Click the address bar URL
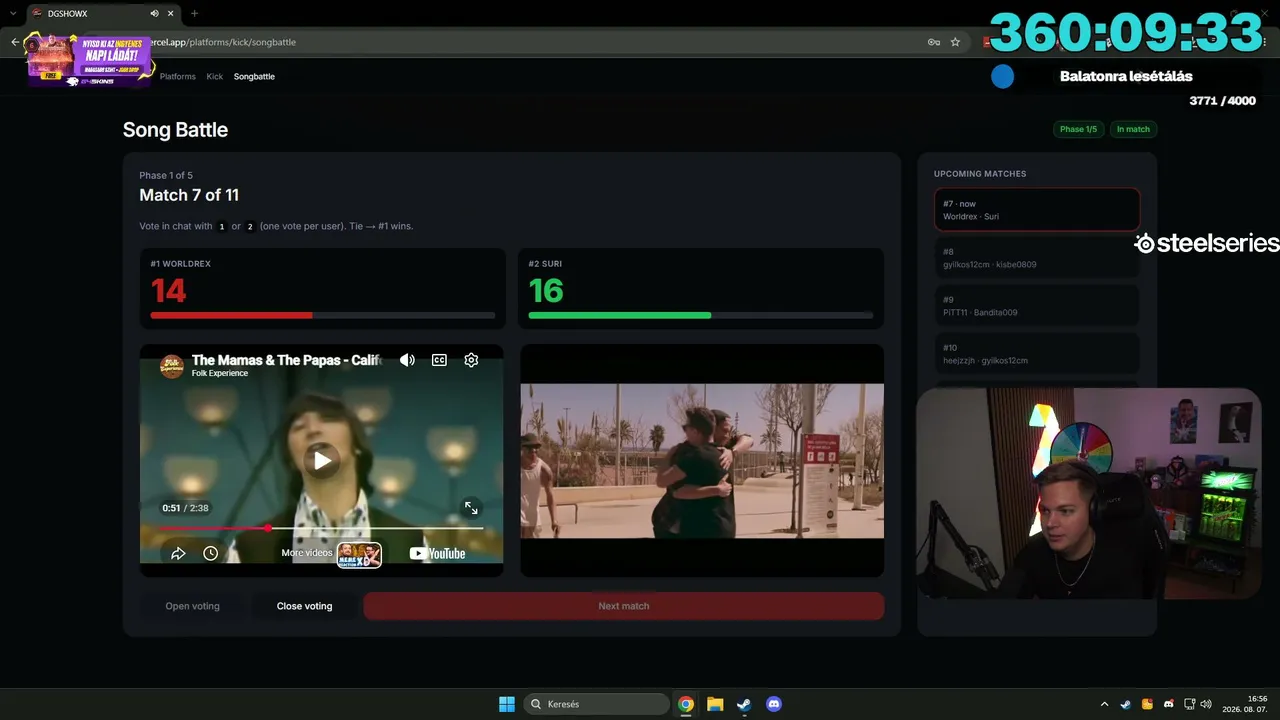 click(222, 42)
